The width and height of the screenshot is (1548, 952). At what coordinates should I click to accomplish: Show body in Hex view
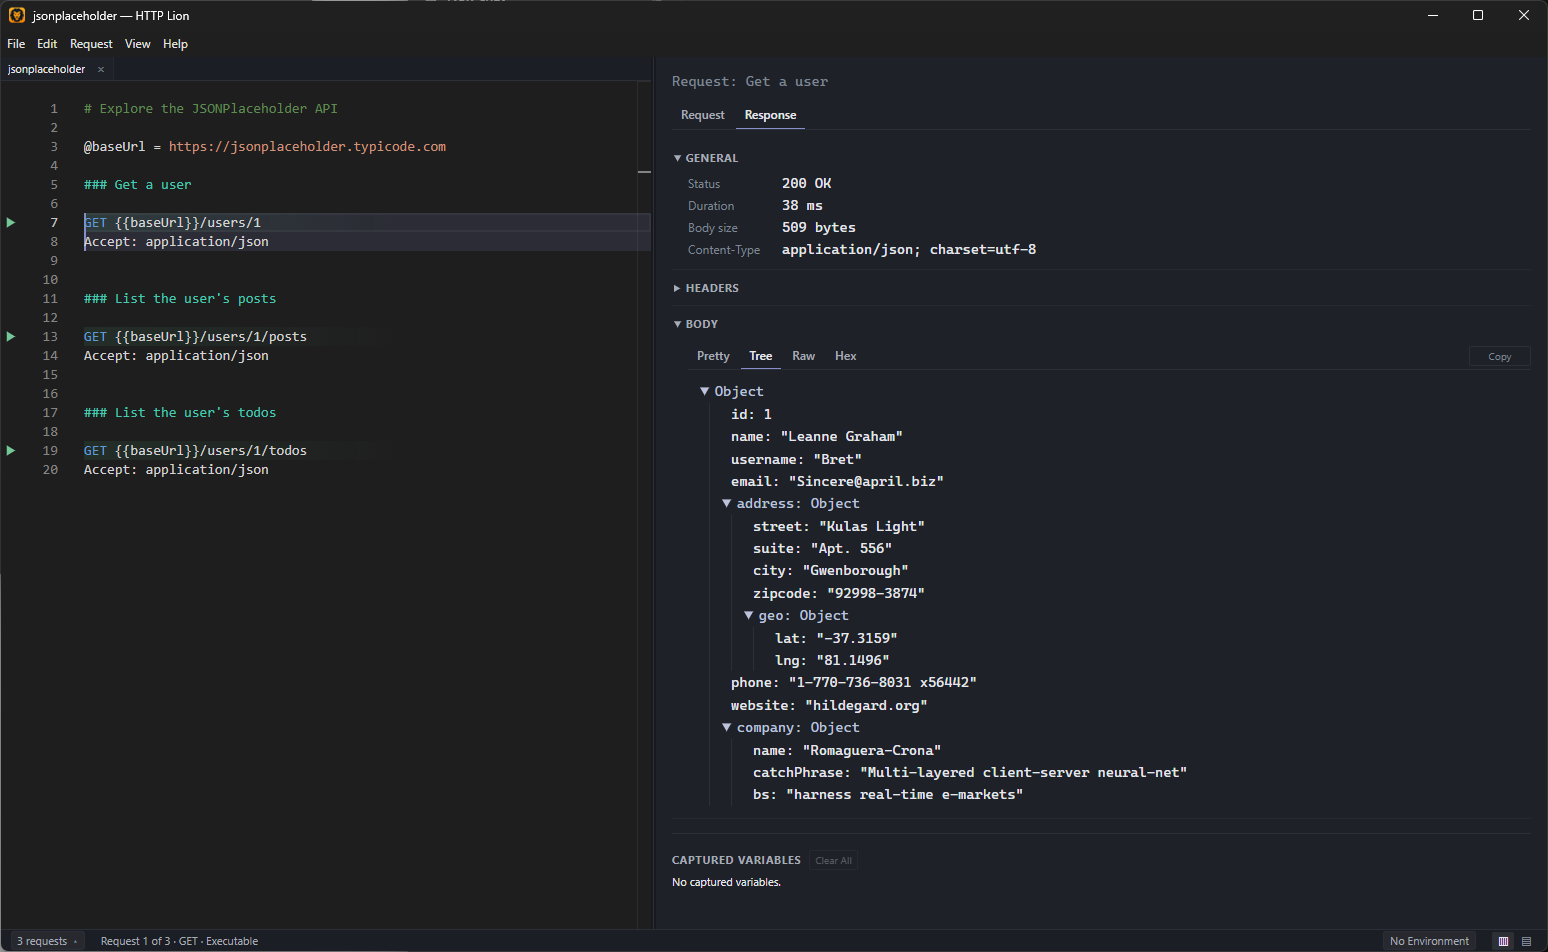point(846,356)
